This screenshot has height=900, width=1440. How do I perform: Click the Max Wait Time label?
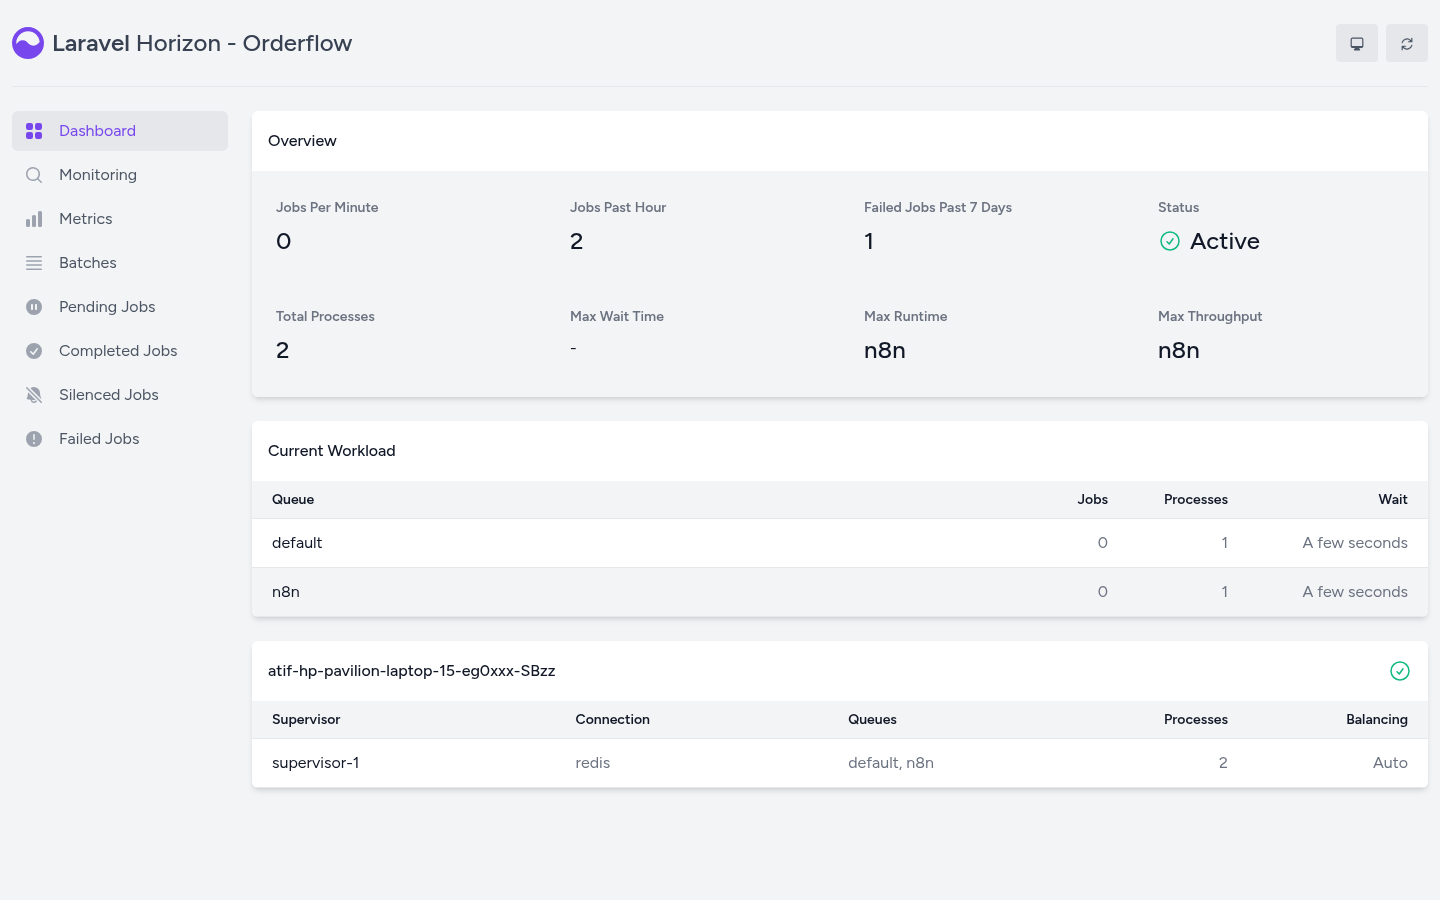click(617, 316)
